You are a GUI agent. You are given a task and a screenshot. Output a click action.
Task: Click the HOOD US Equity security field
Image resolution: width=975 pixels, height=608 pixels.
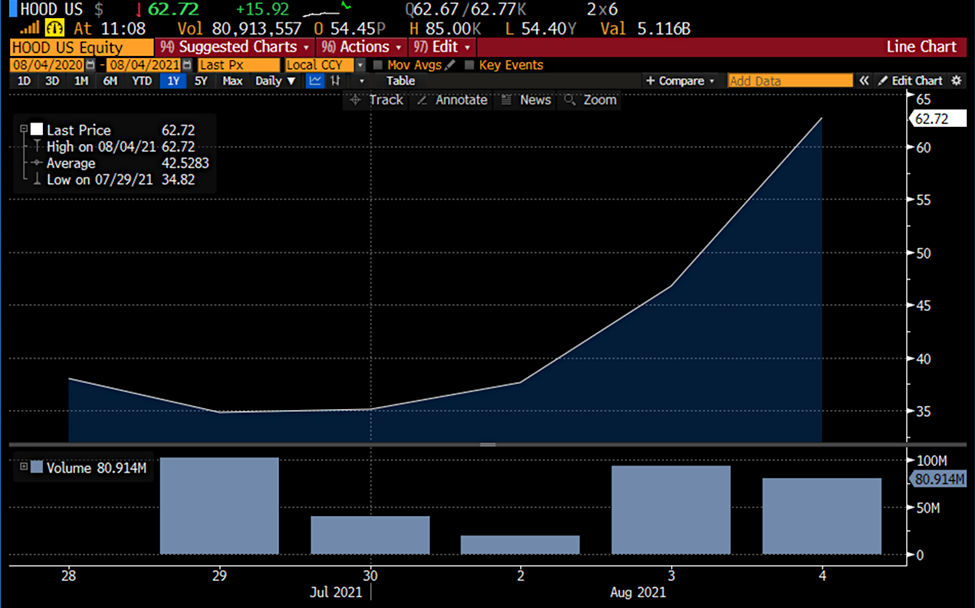click(x=81, y=47)
